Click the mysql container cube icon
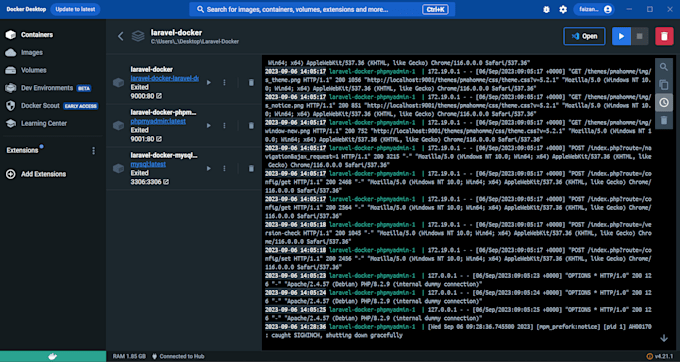Screen dimensions: 680x362 coord(118,169)
